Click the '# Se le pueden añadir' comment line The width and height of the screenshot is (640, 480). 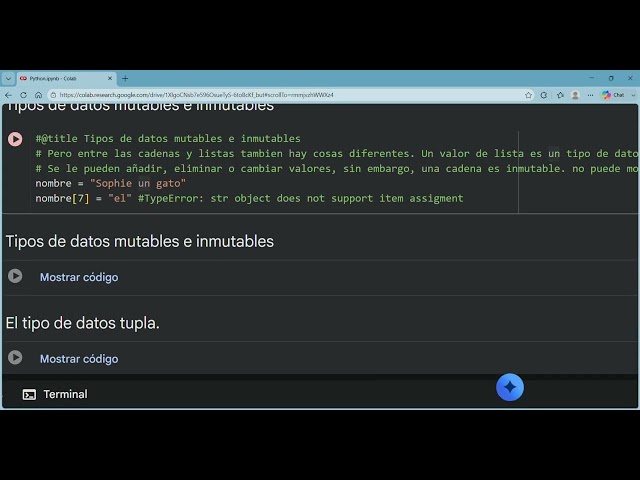point(336,169)
